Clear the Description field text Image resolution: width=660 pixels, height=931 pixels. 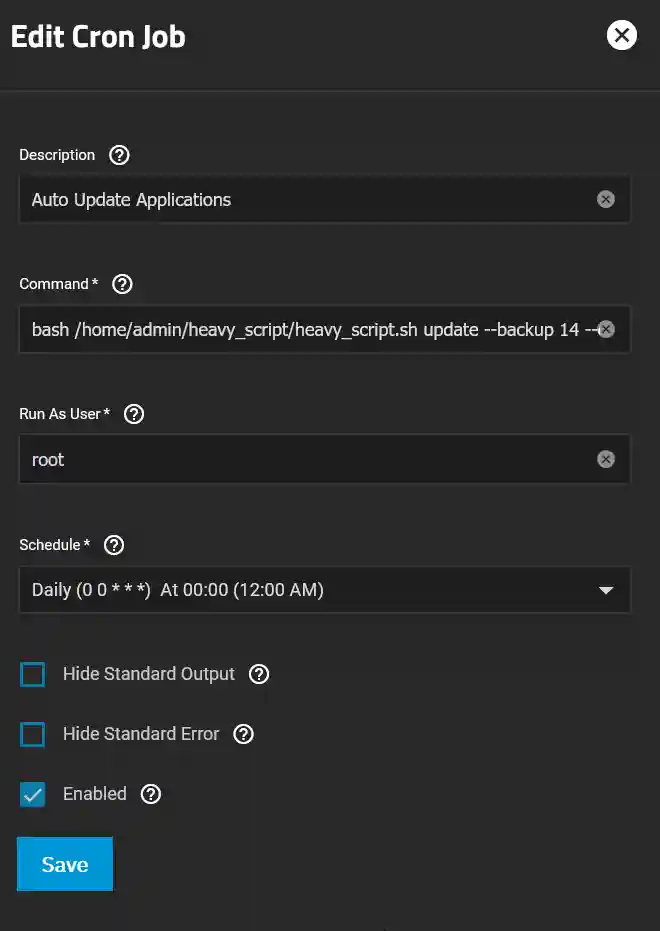(606, 199)
